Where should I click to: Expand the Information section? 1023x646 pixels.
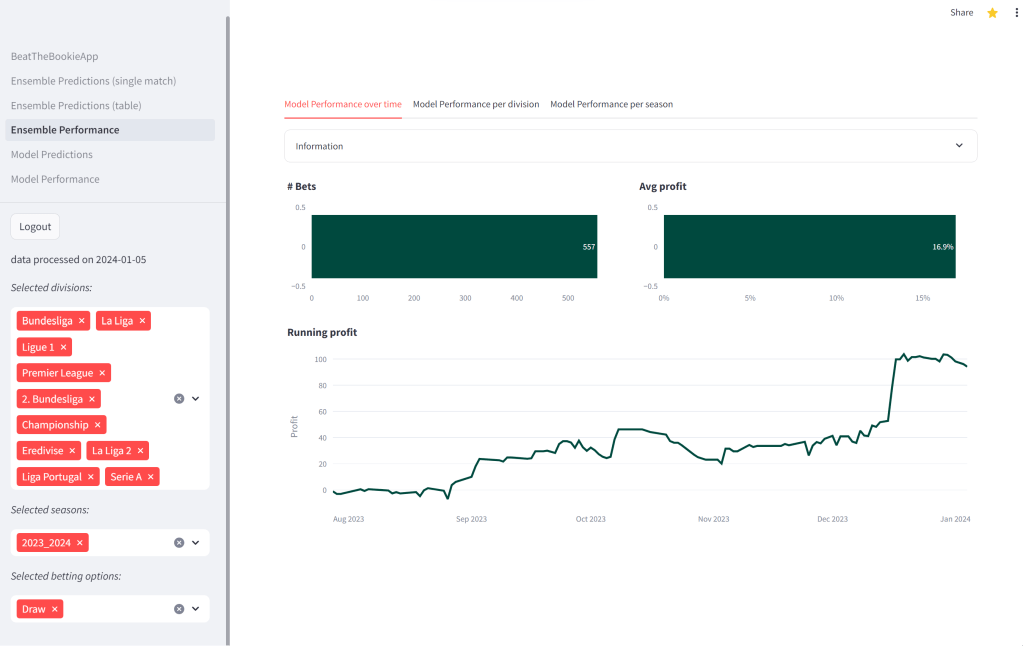click(x=630, y=146)
